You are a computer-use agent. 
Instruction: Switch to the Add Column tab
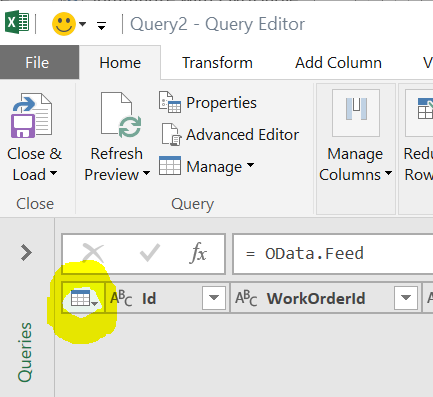[338, 63]
